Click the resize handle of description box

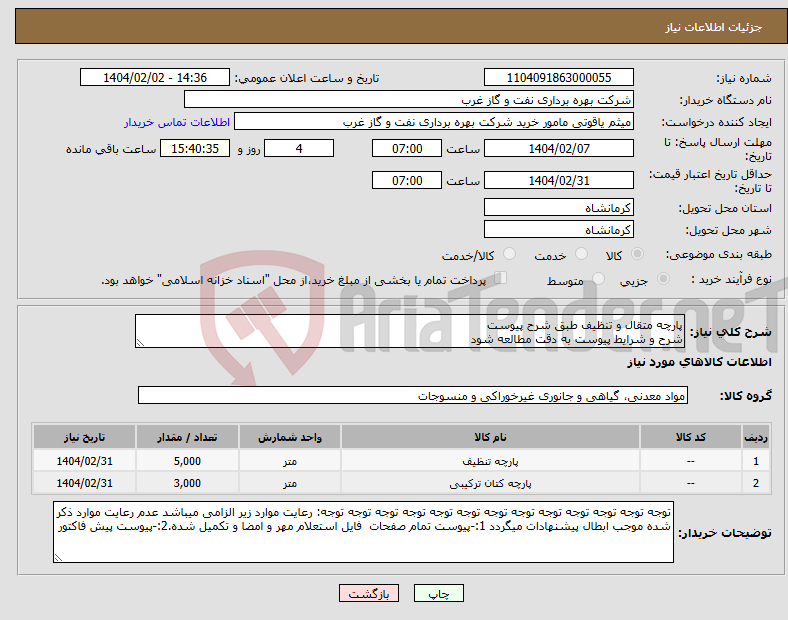(x=140, y=343)
